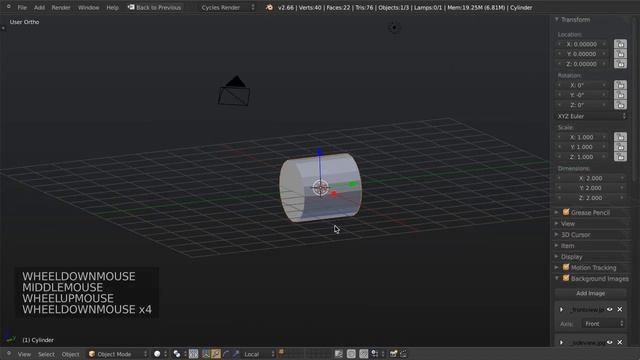Open the View menu in viewport header
Viewport: 640px width, 360px height.
click(24, 354)
